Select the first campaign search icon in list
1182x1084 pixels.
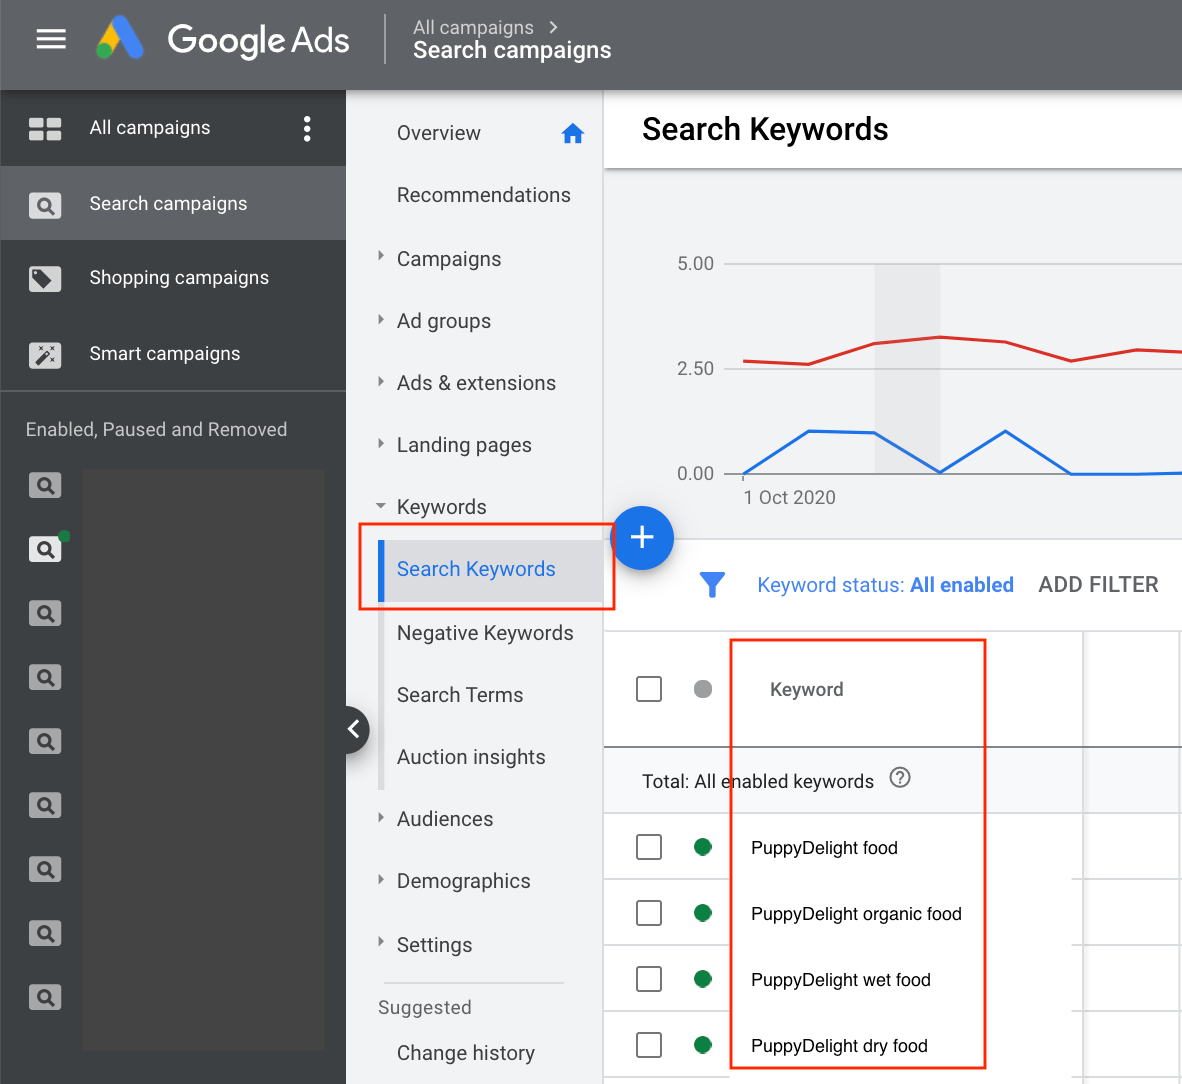click(x=45, y=485)
